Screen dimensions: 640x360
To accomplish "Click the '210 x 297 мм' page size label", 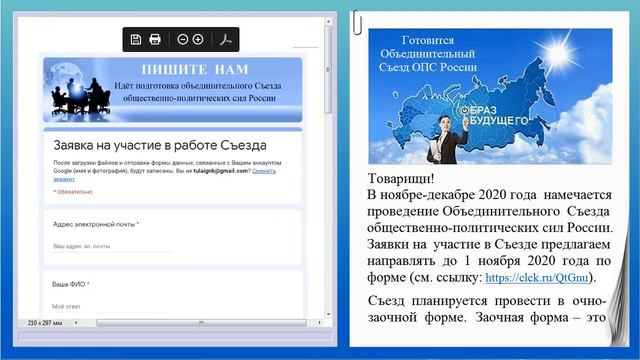I will click(x=45, y=322).
